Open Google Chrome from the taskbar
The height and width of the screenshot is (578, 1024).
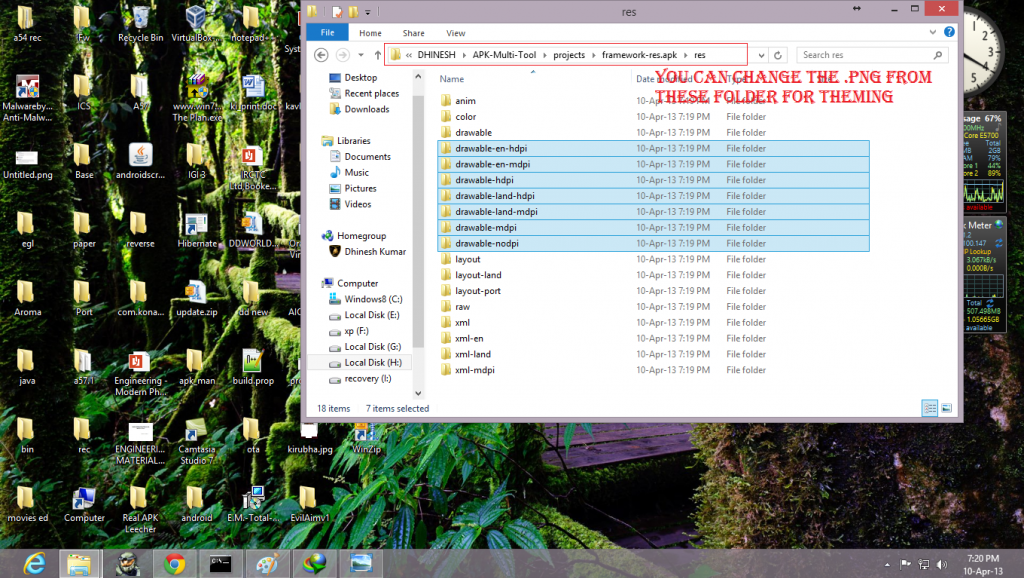tap(174, 563)
